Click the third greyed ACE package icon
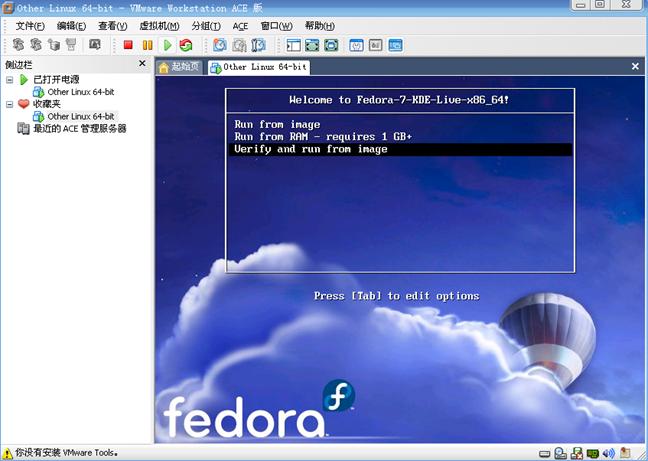 pyautogui.click(x=53, y=44)
